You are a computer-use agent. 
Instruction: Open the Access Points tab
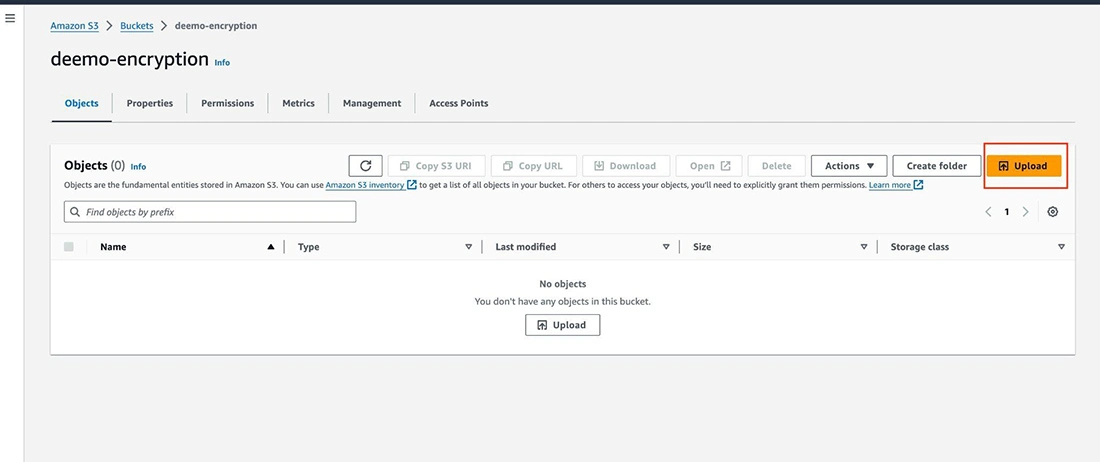(x=459, y=103)
